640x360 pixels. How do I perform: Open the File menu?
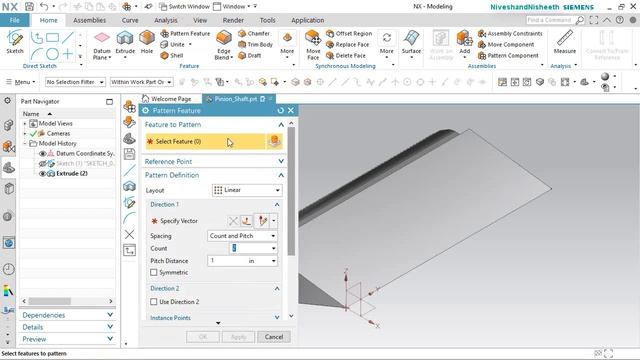[x=14, y=20]
